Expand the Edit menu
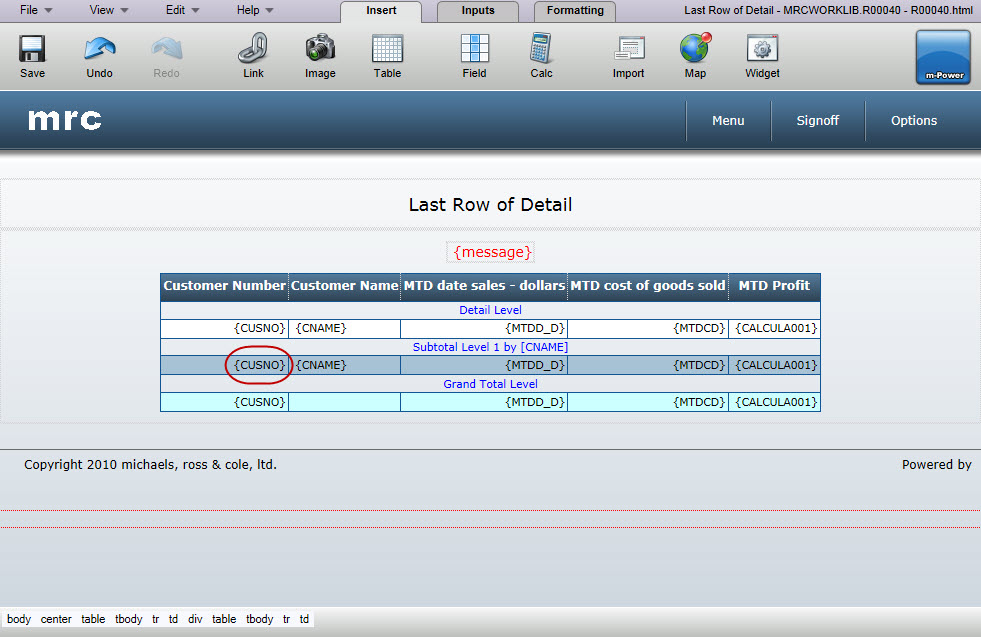The image size is (981, 637). coord(183,10)
